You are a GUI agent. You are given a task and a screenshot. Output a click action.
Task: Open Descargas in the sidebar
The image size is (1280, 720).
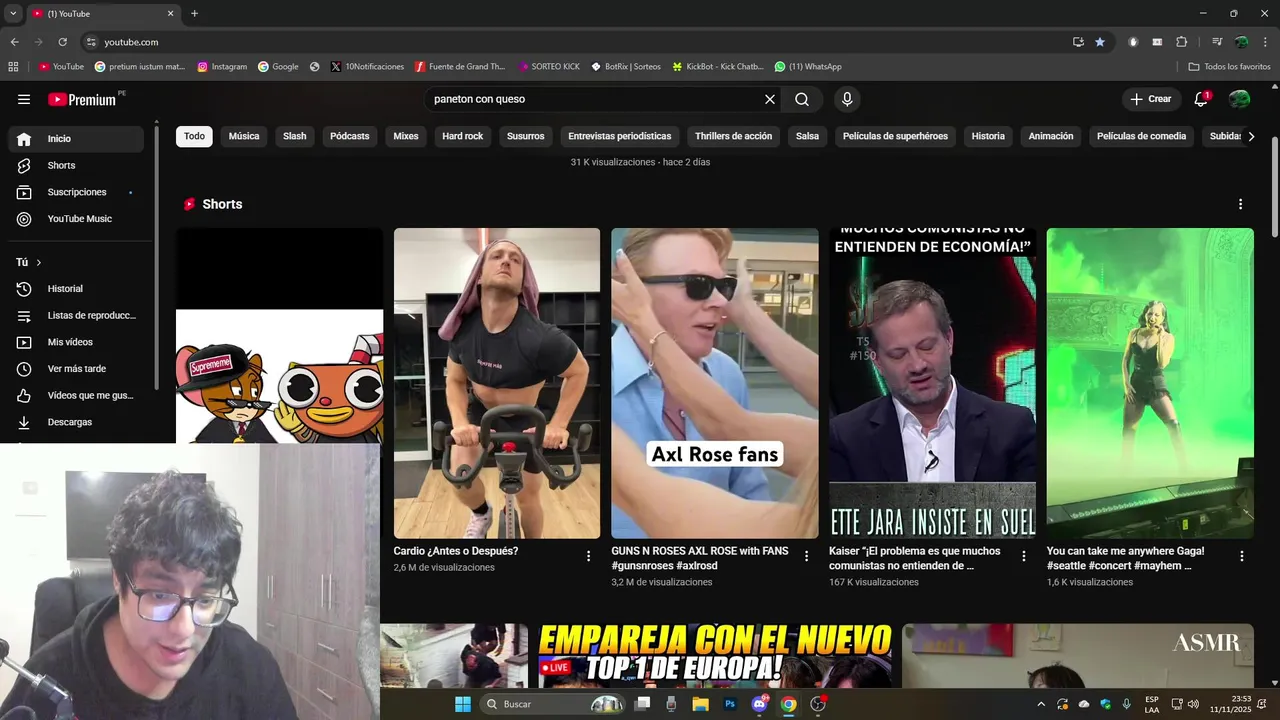[x=76, y=422]
